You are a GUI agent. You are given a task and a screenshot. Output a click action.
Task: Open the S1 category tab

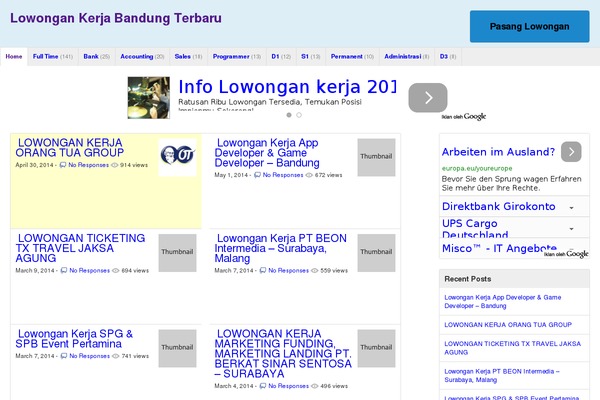(x=311, y=57)
